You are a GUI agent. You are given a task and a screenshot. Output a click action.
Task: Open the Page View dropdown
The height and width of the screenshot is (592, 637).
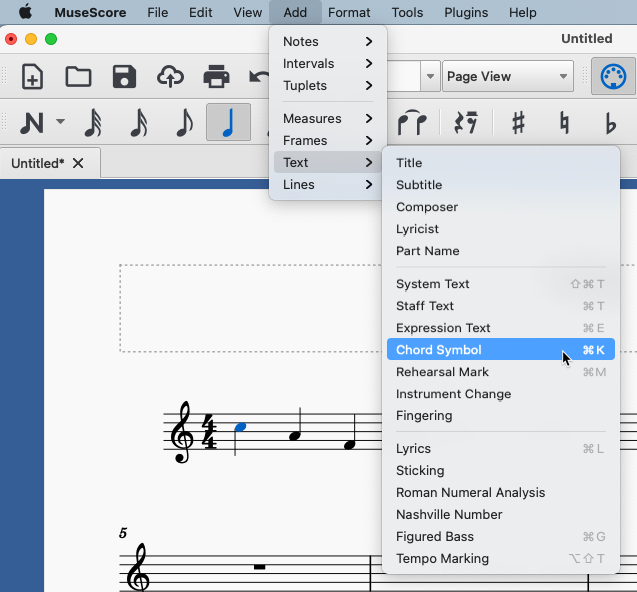508,76
